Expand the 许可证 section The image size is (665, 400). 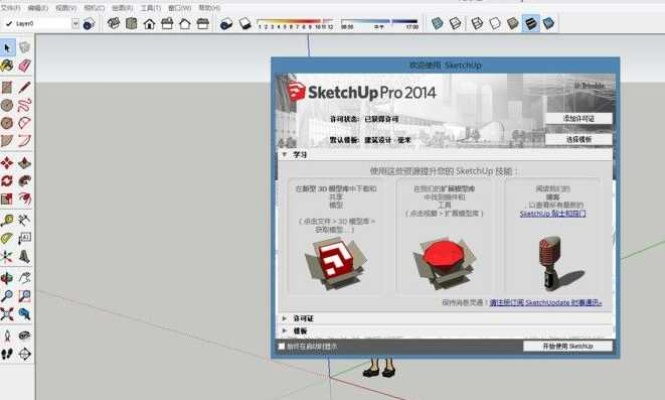click(x=284, y=318)
